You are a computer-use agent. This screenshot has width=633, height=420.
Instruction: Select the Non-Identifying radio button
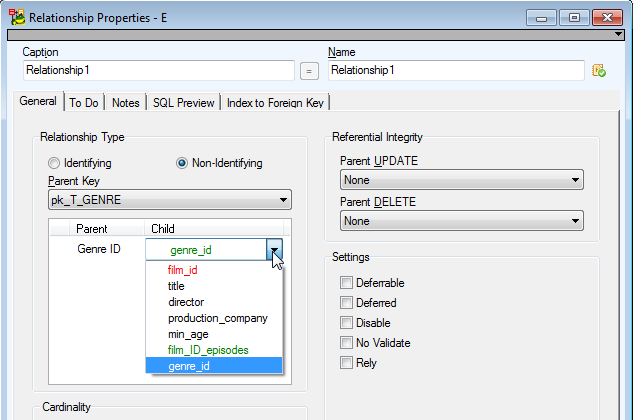pos(182,163)
